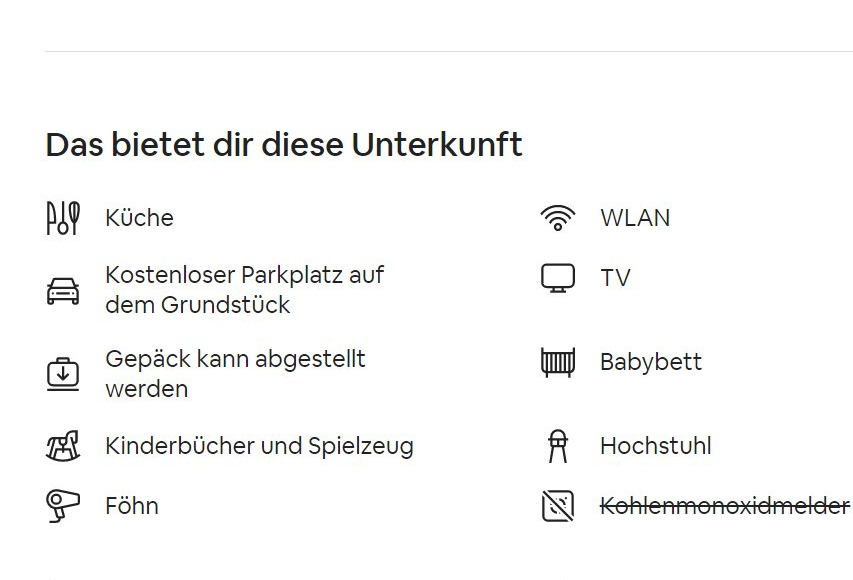Image resolution: width=853 pixels, height=580 pixels.
Task: Click the heading Das bietet dir diese Unterkunft
Action: click(x=284, y=145)
